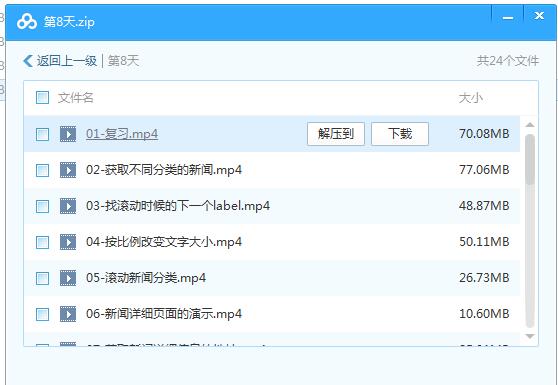Toggle the select-all checkbox beside 文件名
The height and width of the screenshot is (385, 558).
42,97
